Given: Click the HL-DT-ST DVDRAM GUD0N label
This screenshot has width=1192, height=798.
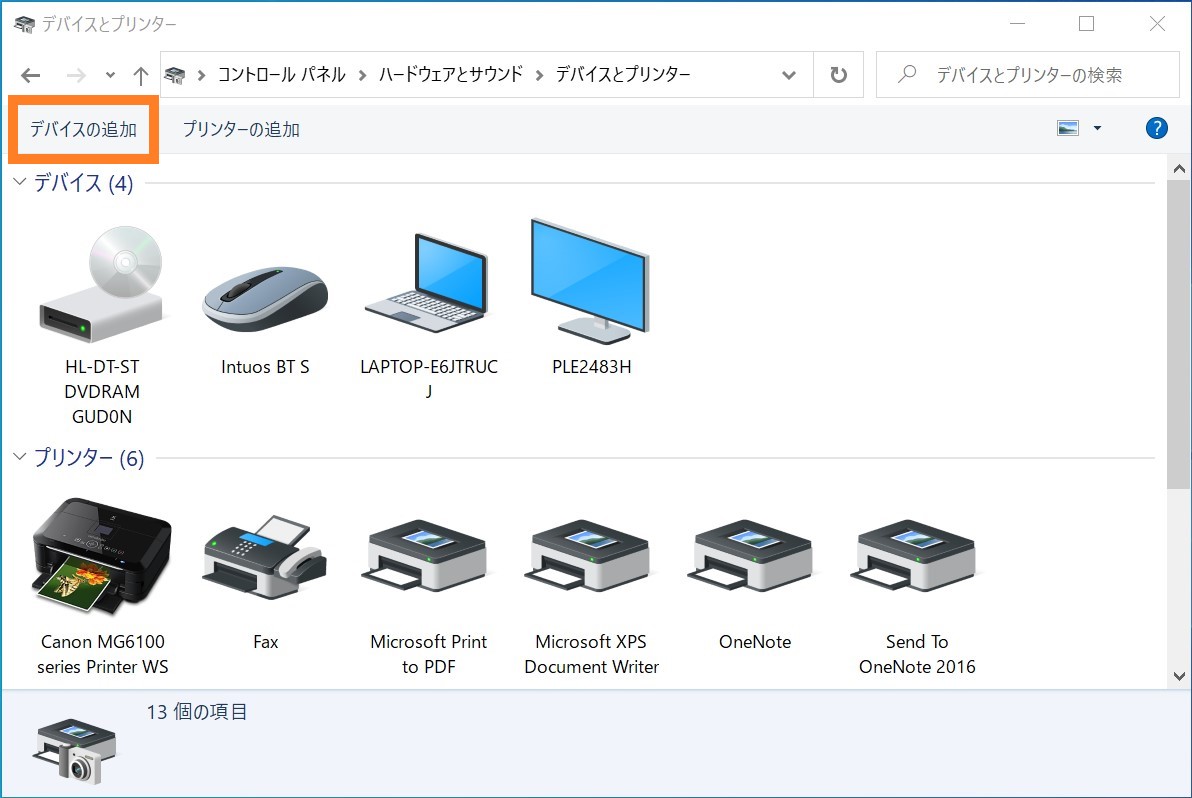Looking at the screenshot, I should pos(102,391).
